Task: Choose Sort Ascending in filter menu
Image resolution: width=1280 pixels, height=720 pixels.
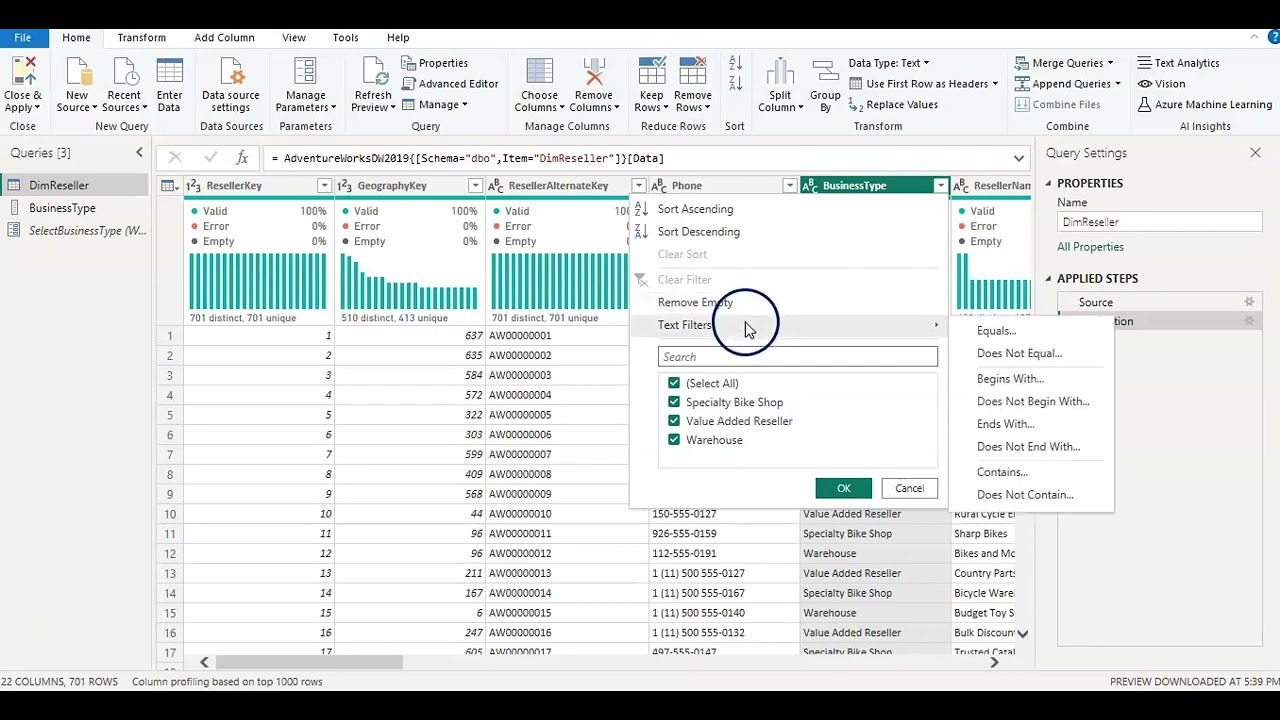Action: 695,209
